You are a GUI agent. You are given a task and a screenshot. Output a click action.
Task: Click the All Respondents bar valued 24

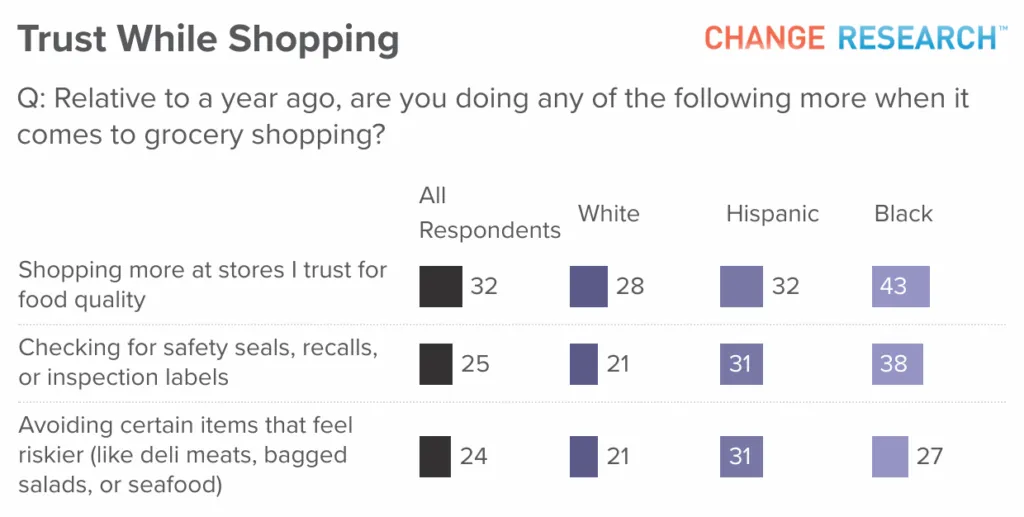click(x=435, y=456)
